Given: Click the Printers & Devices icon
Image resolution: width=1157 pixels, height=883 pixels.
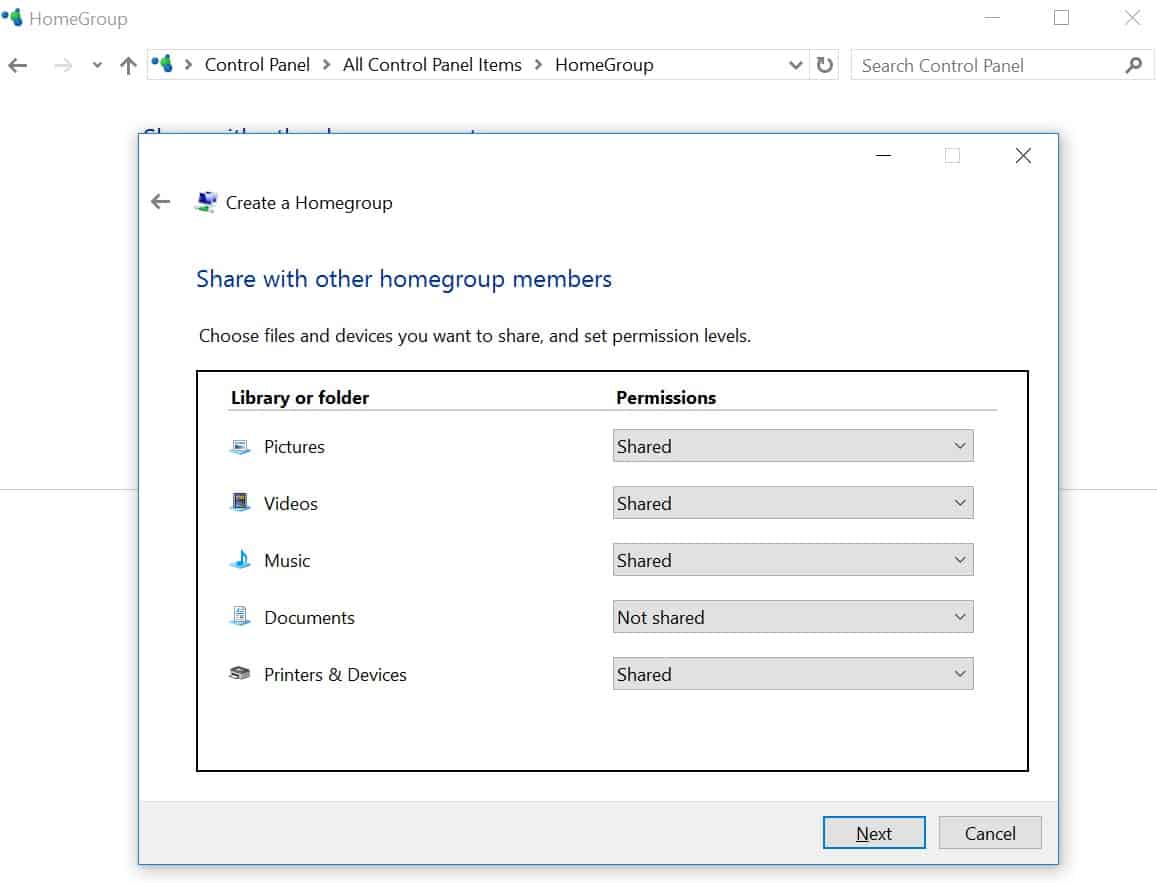Looking at the screenshot, I should tap(240, 673).
